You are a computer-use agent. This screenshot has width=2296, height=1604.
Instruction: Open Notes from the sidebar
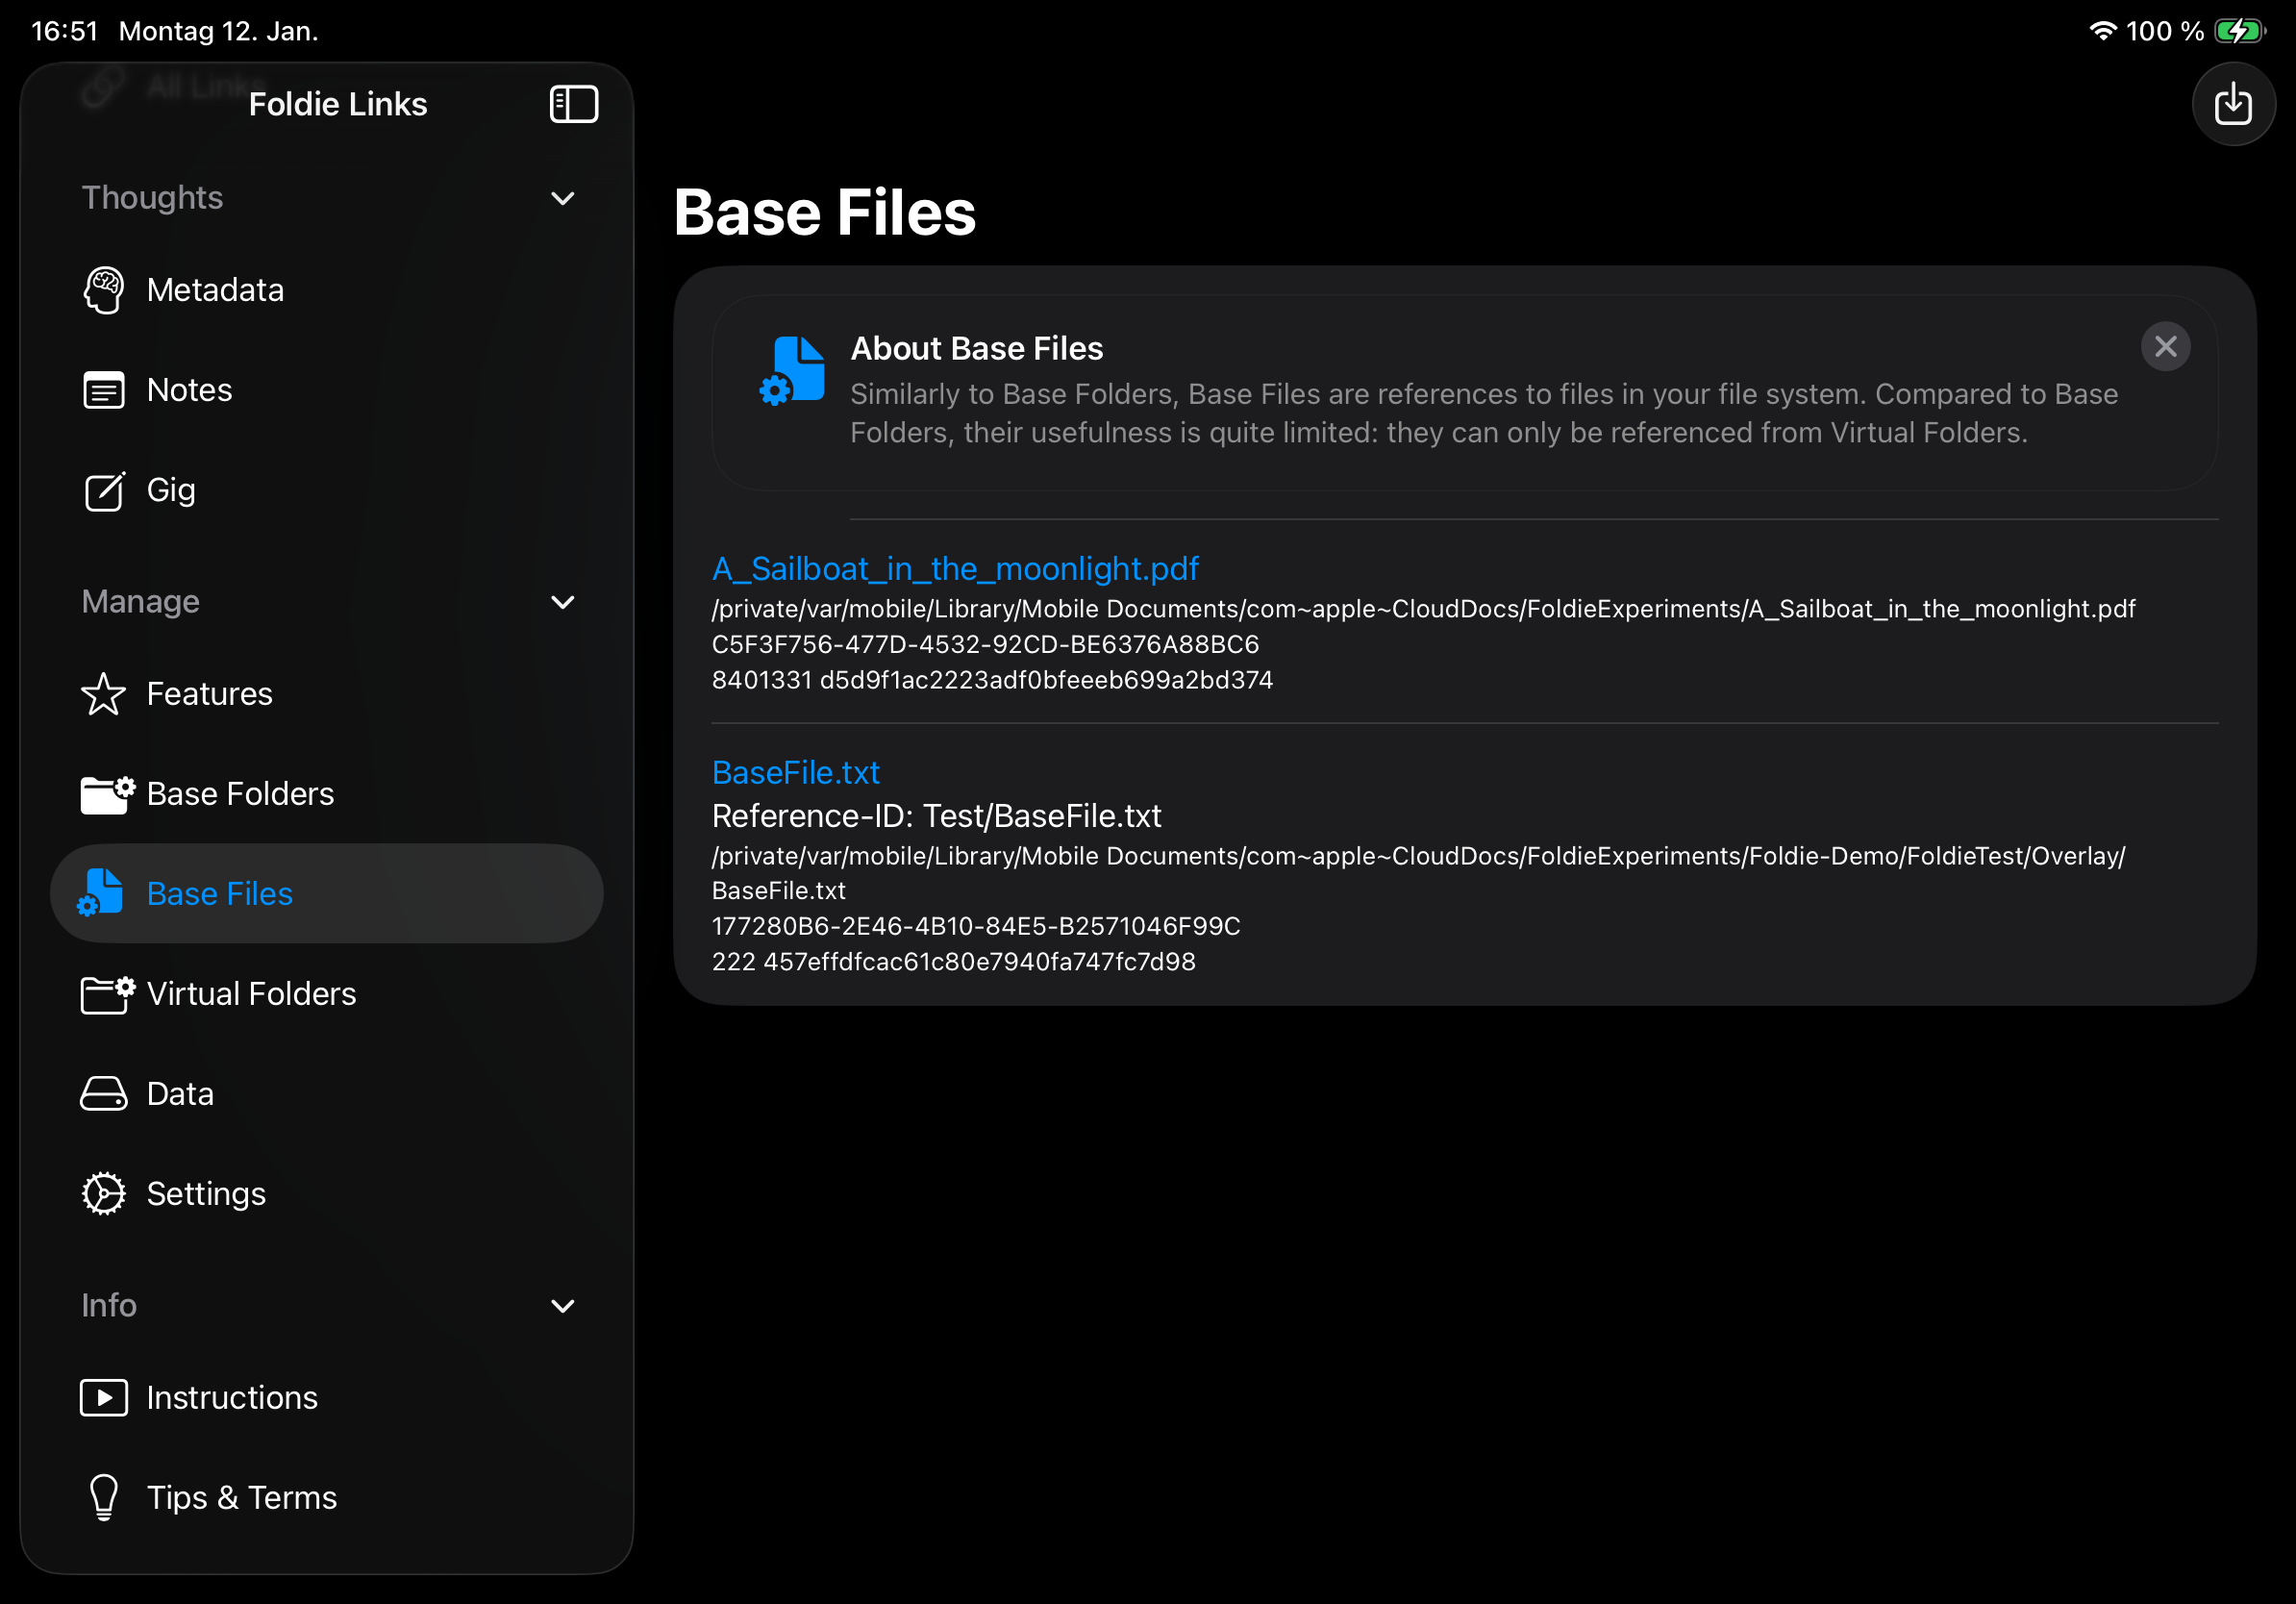tap(189, 390)
